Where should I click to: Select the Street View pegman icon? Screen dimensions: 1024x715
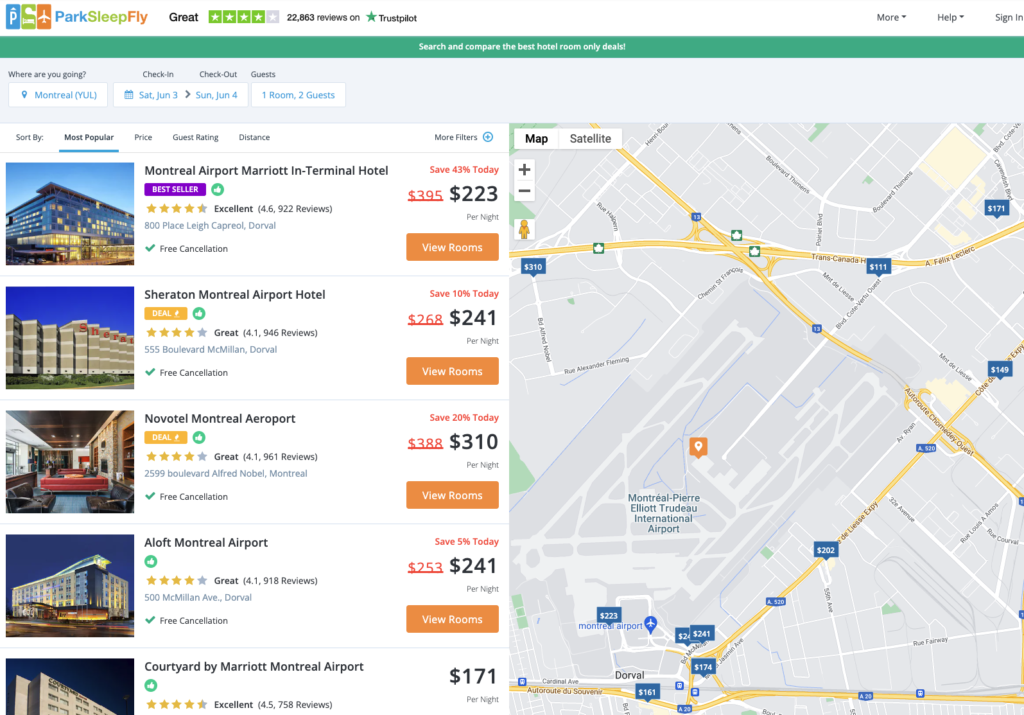pyautogui.click(x=524, y=230)
